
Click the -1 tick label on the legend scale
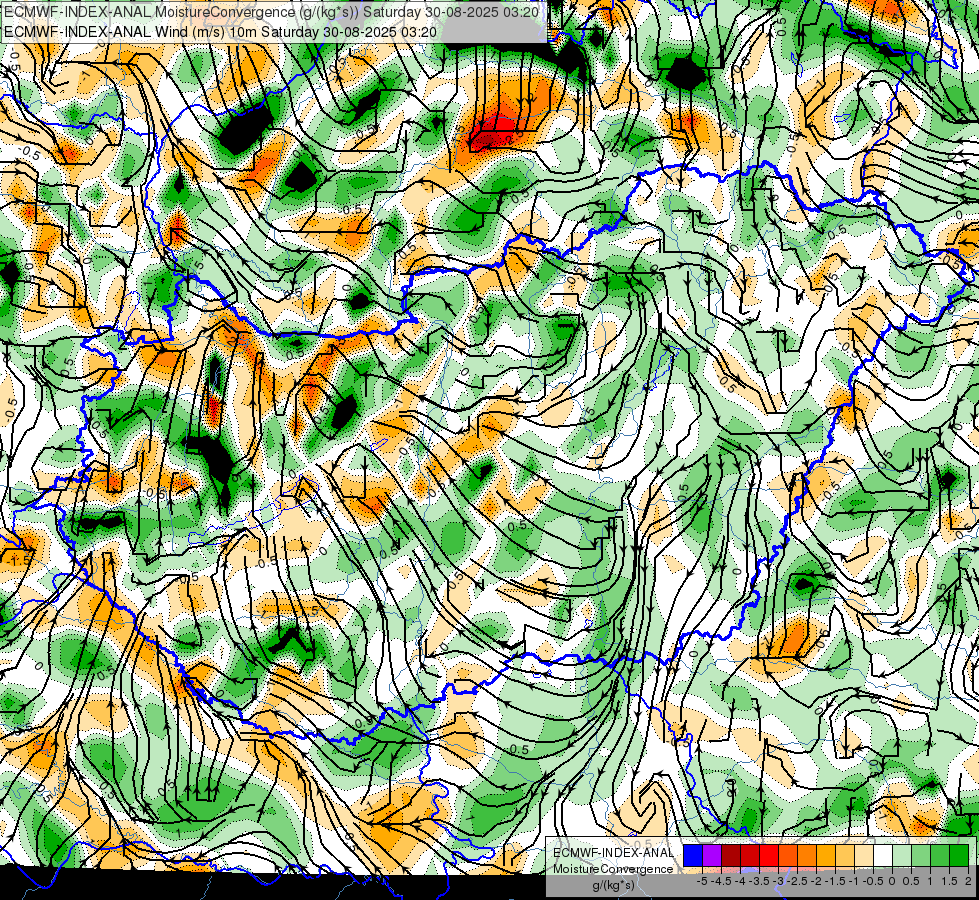854,881
